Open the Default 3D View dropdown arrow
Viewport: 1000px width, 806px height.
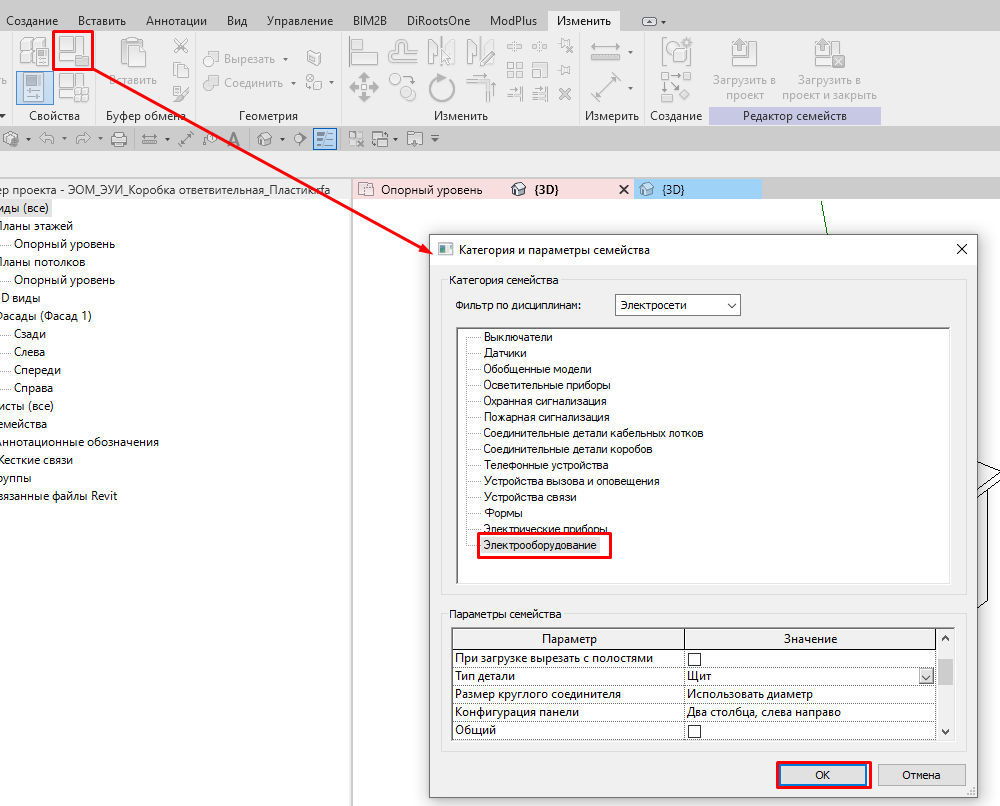click(282, 139)
